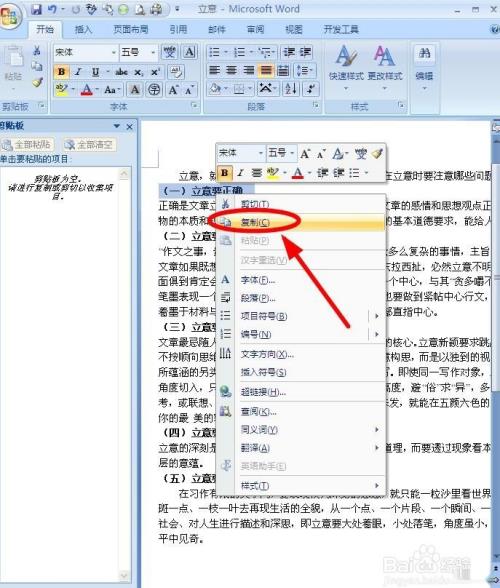This screenshot has height=588, width=500.
Task: Switch to the Insert (插入) ribbon tab
Action: [83, 29]
